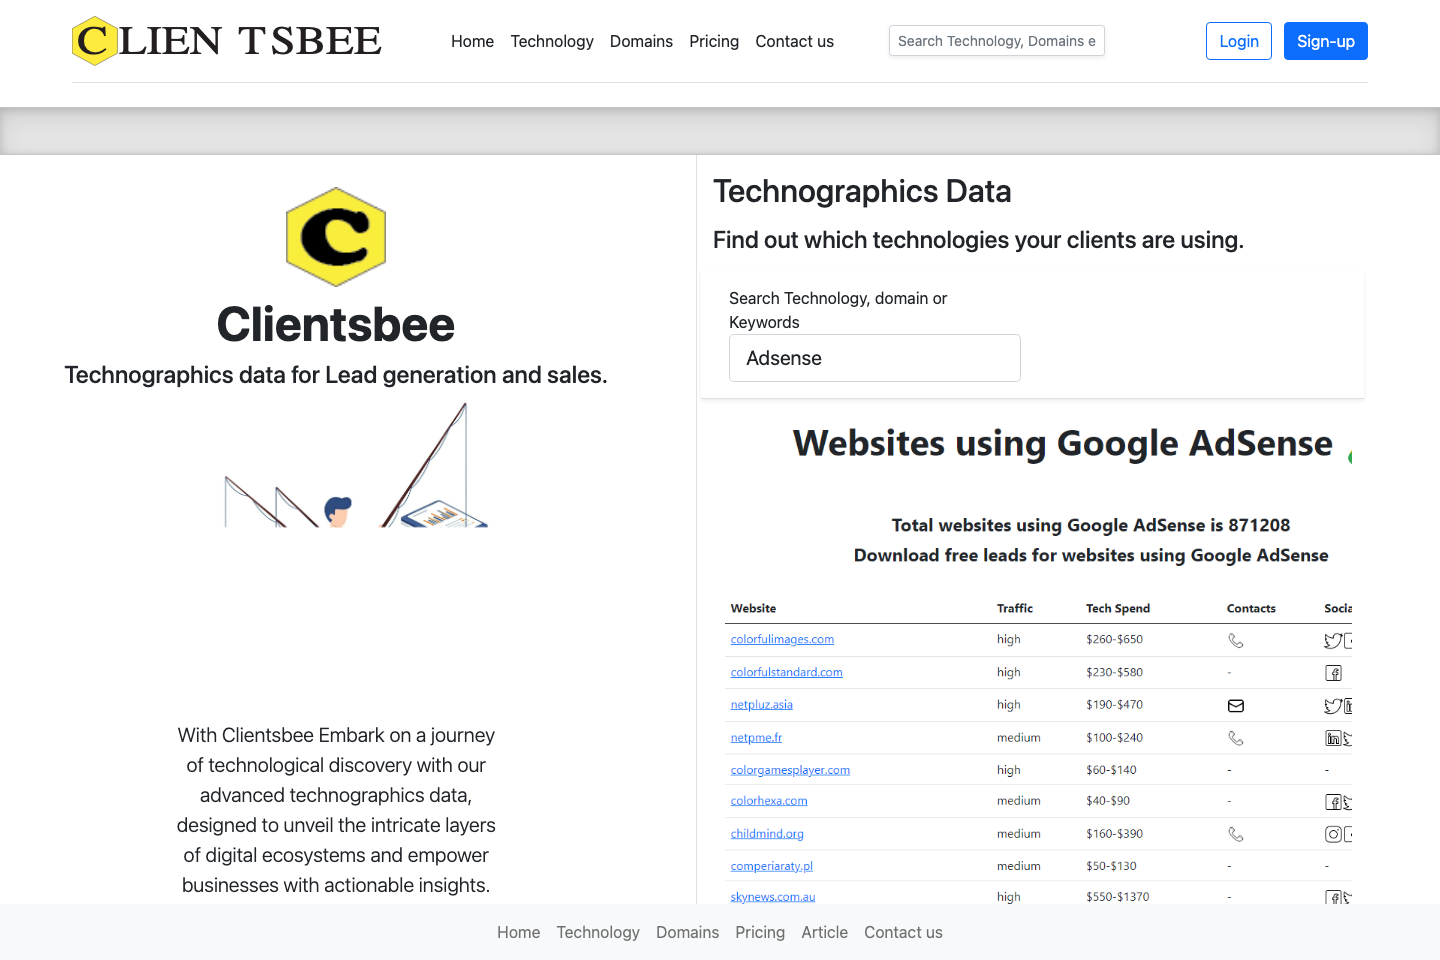The width and height of the screenshot is (1440, 960).
Task: Open Facebook icon for colorhexa.com
Action: pyautogui.click(x=1334, y=801)
